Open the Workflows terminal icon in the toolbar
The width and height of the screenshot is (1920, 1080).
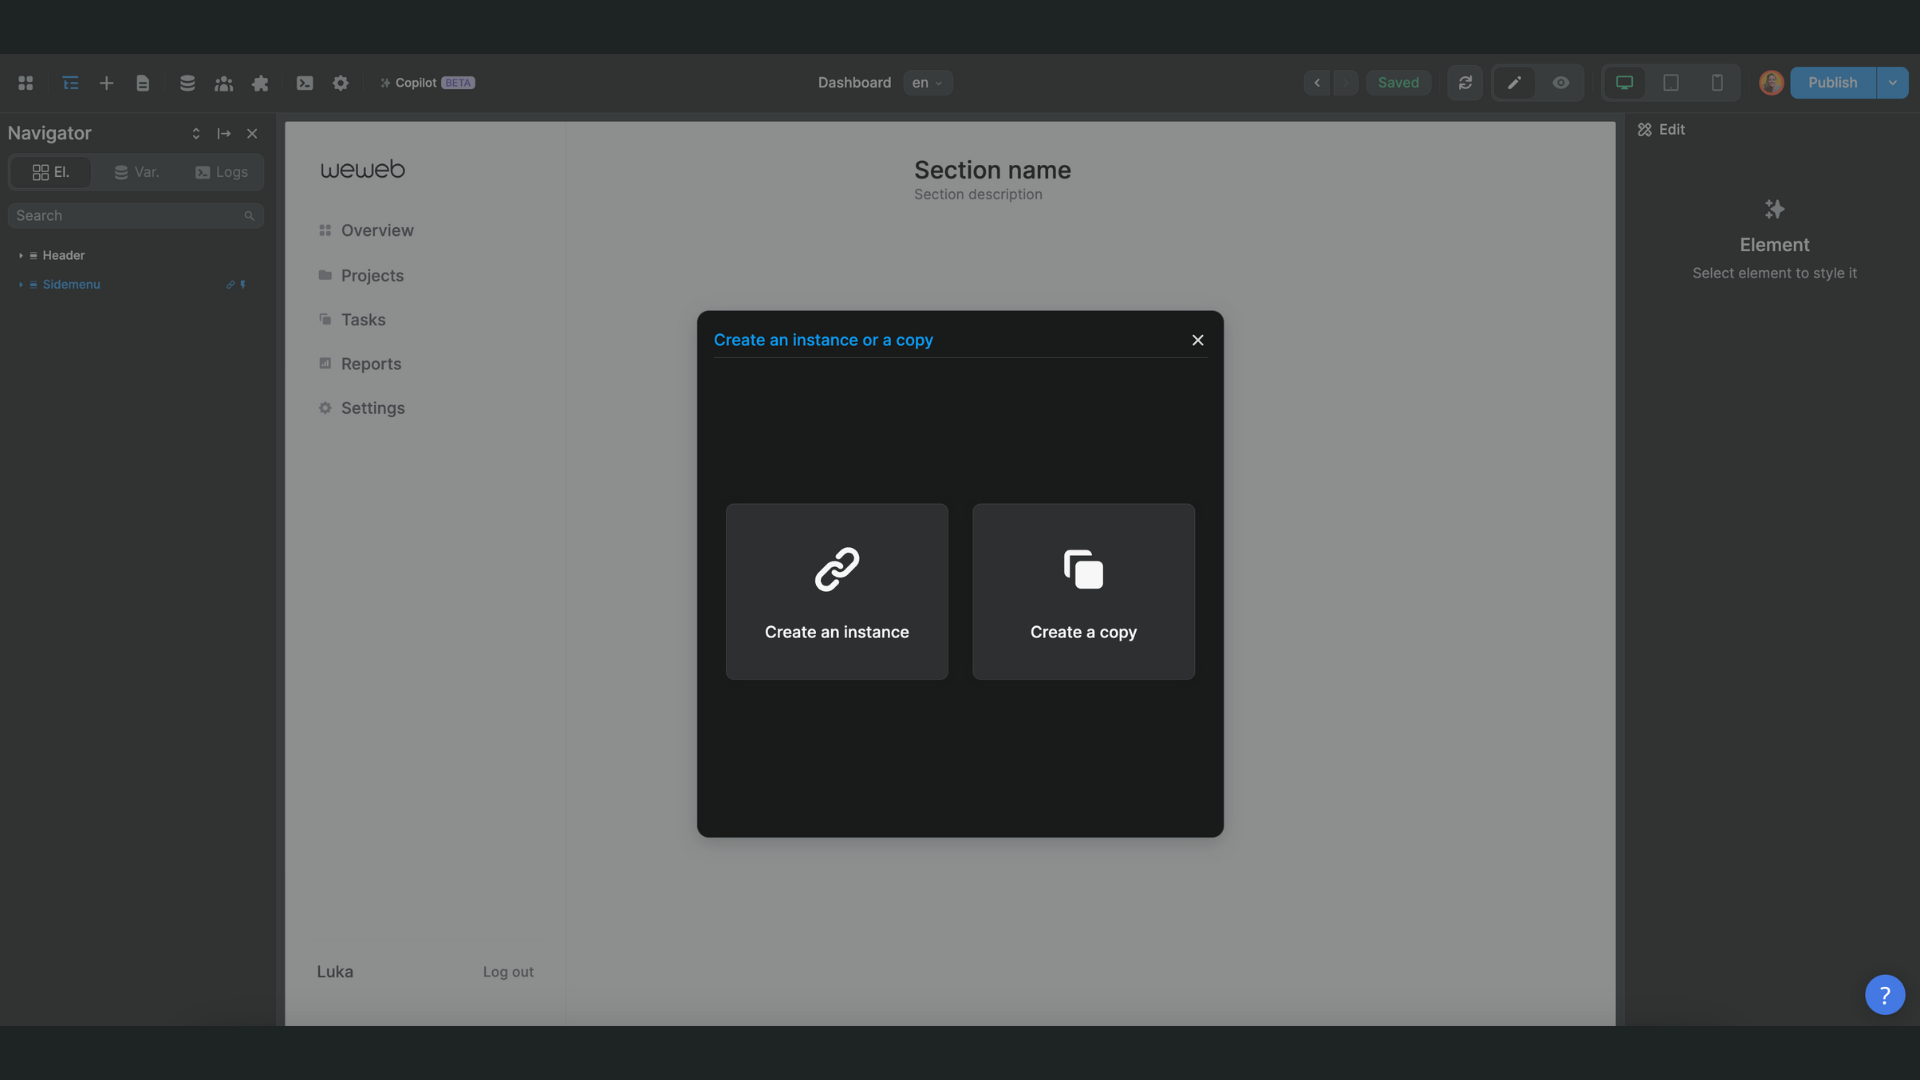[305, 83]
